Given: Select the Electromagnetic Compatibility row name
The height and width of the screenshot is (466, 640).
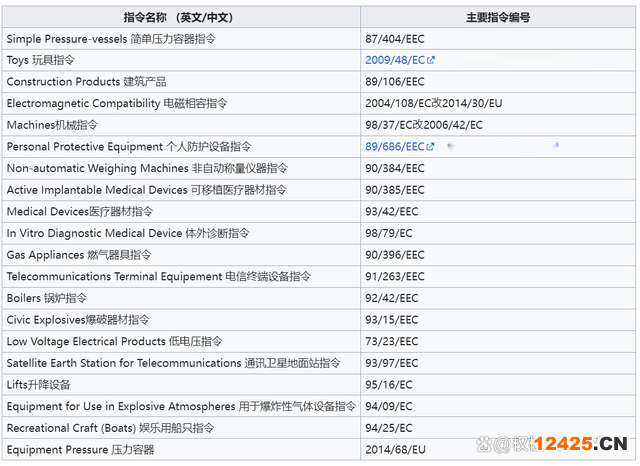Looking at the screenshot, I should tap(117, 103).
